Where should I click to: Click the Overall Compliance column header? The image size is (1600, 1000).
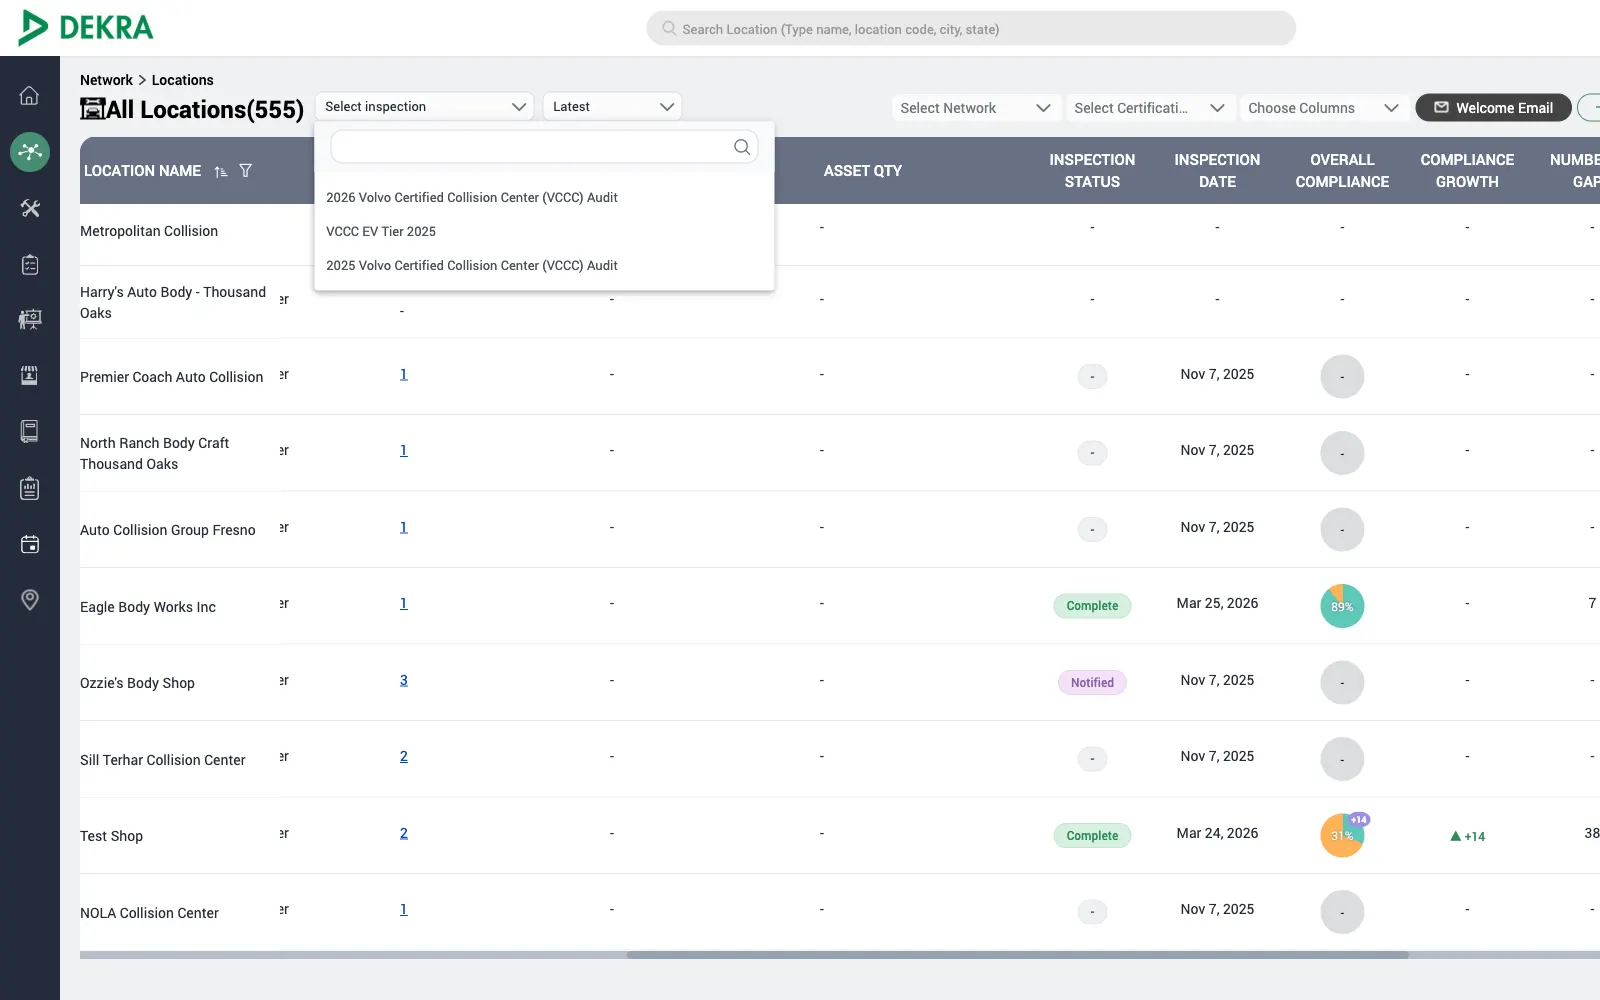(1342, 171)
